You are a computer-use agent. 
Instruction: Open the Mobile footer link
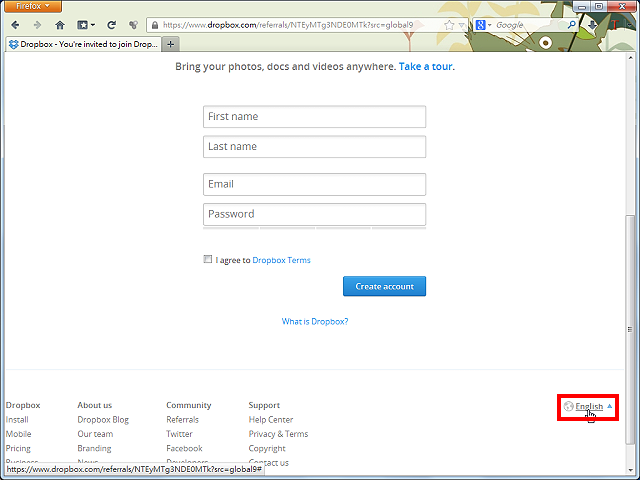pos(18,434)
